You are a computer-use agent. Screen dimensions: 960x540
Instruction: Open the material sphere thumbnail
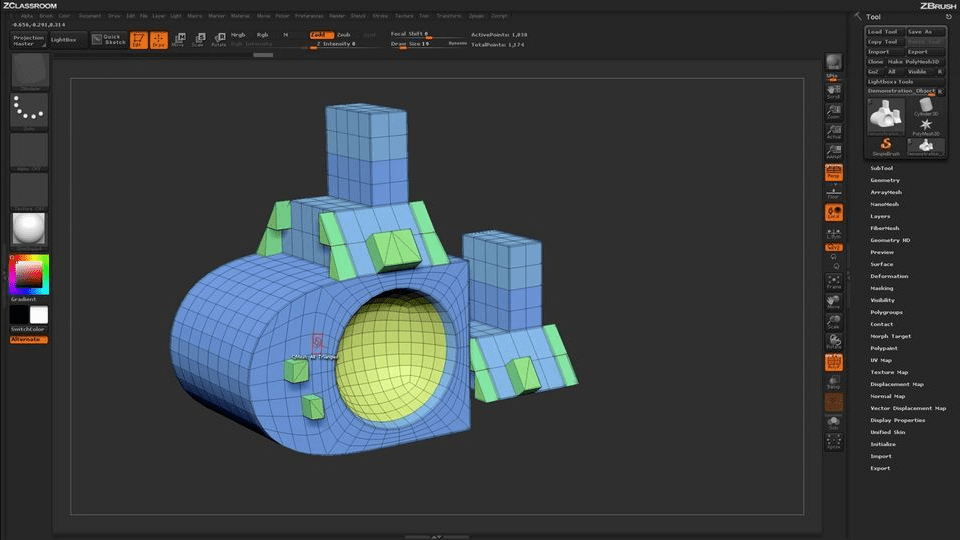(29, 230)
